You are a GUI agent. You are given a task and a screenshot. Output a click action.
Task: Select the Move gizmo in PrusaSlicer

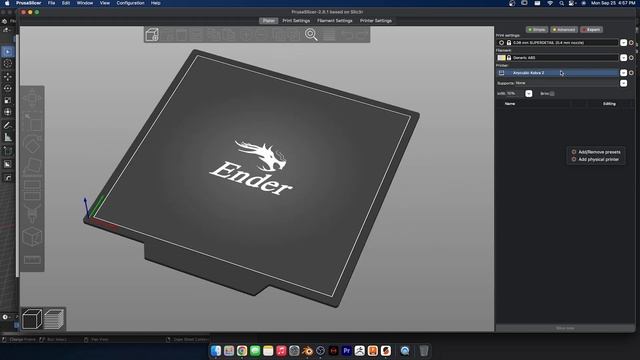click(32, 98)
